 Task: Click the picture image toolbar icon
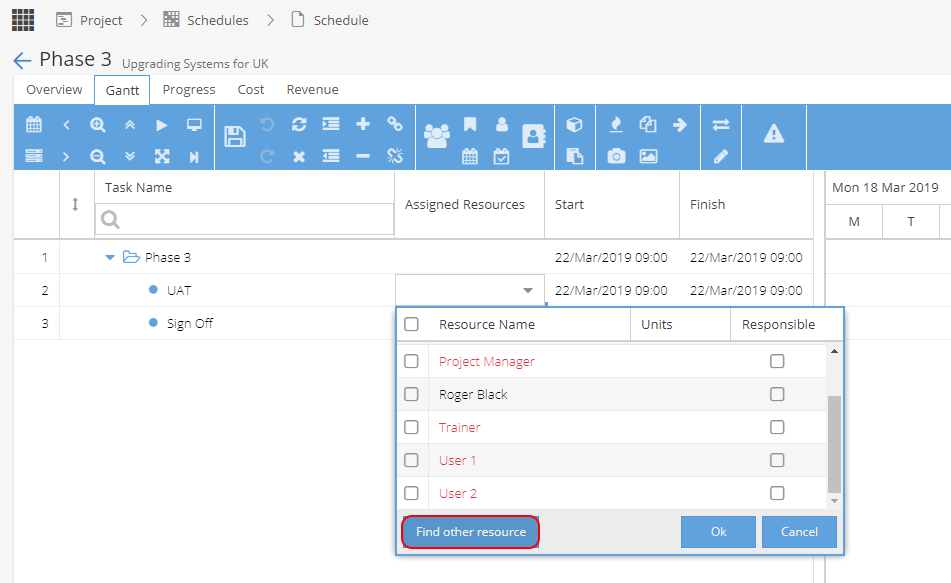point(648,157)
